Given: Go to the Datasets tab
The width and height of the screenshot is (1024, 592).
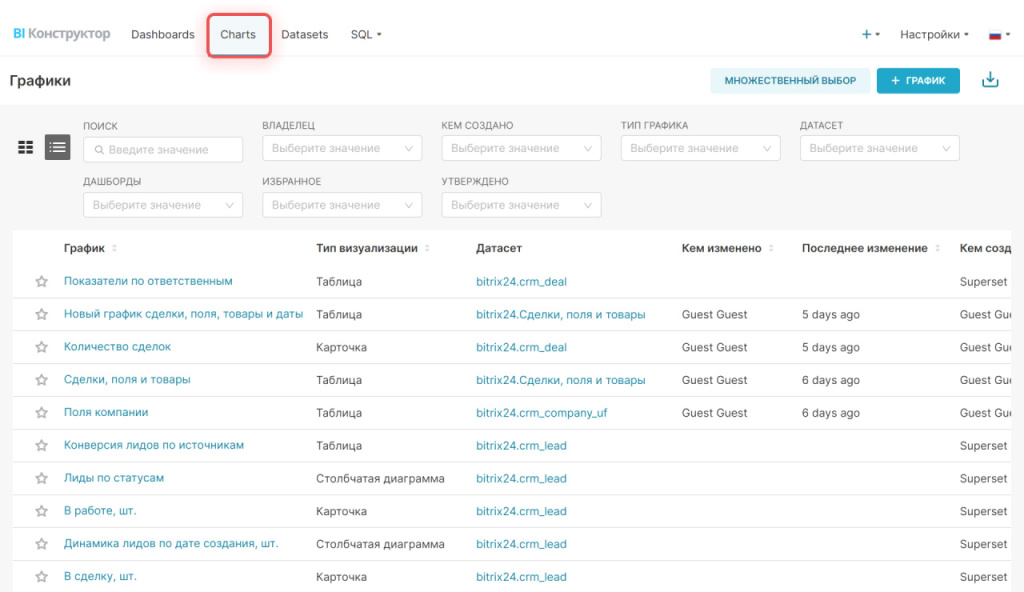Looking at the screenshot, I should click(x=305, y=34).
